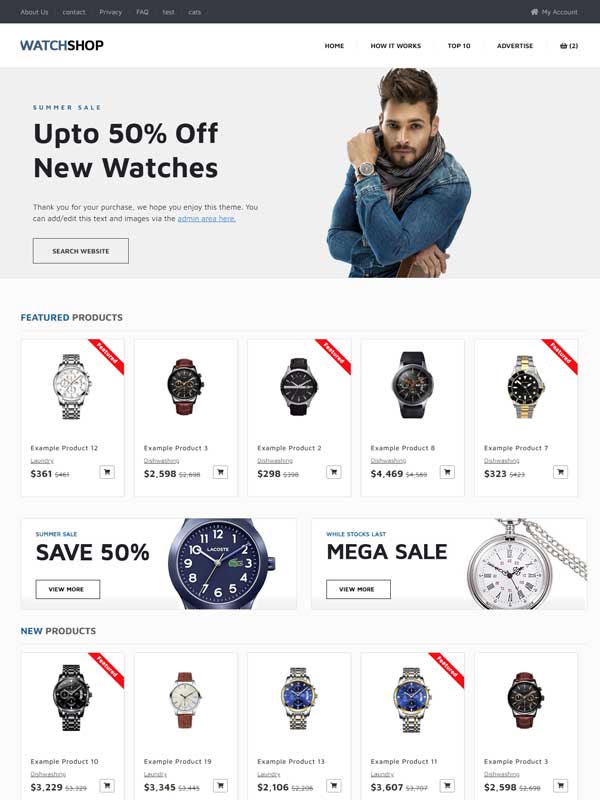
Task: Follow the admin area here link
Action: coord(207,218)
